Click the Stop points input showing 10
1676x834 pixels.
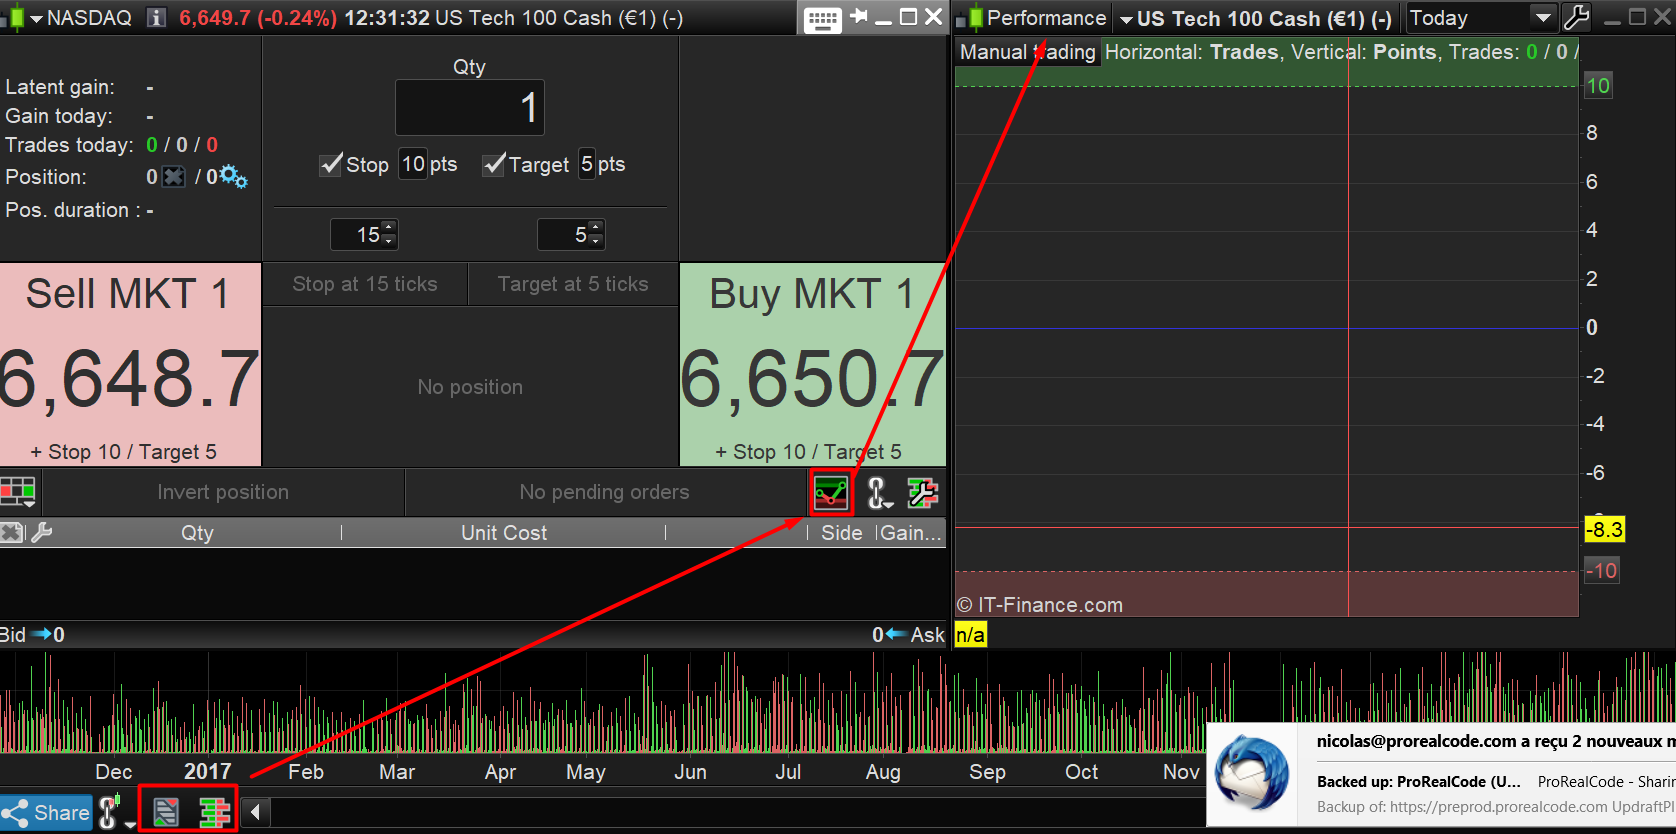click(x=413, y=164)
